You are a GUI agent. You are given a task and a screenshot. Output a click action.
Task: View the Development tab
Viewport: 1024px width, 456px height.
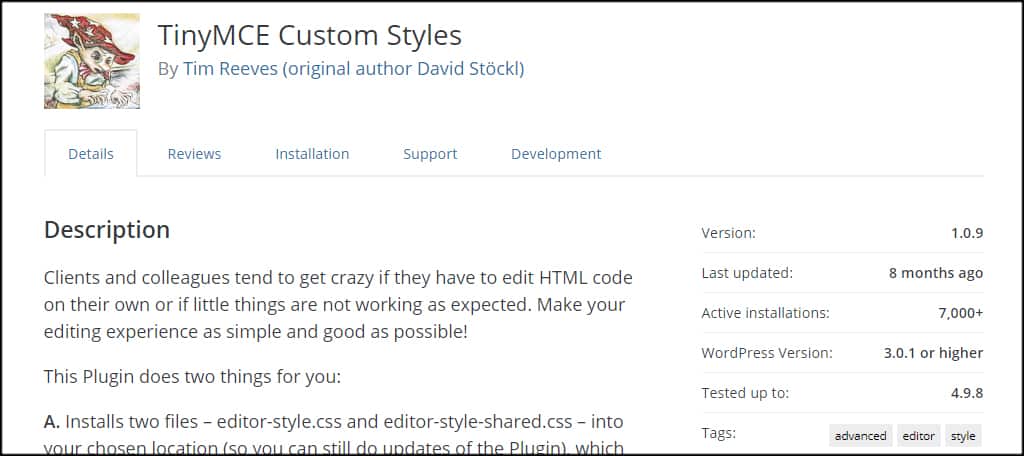click(x=556, y=154)
